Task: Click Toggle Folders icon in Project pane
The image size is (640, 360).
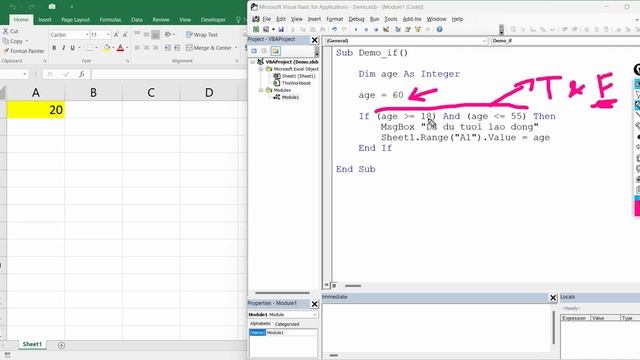Action: point(276,51)
